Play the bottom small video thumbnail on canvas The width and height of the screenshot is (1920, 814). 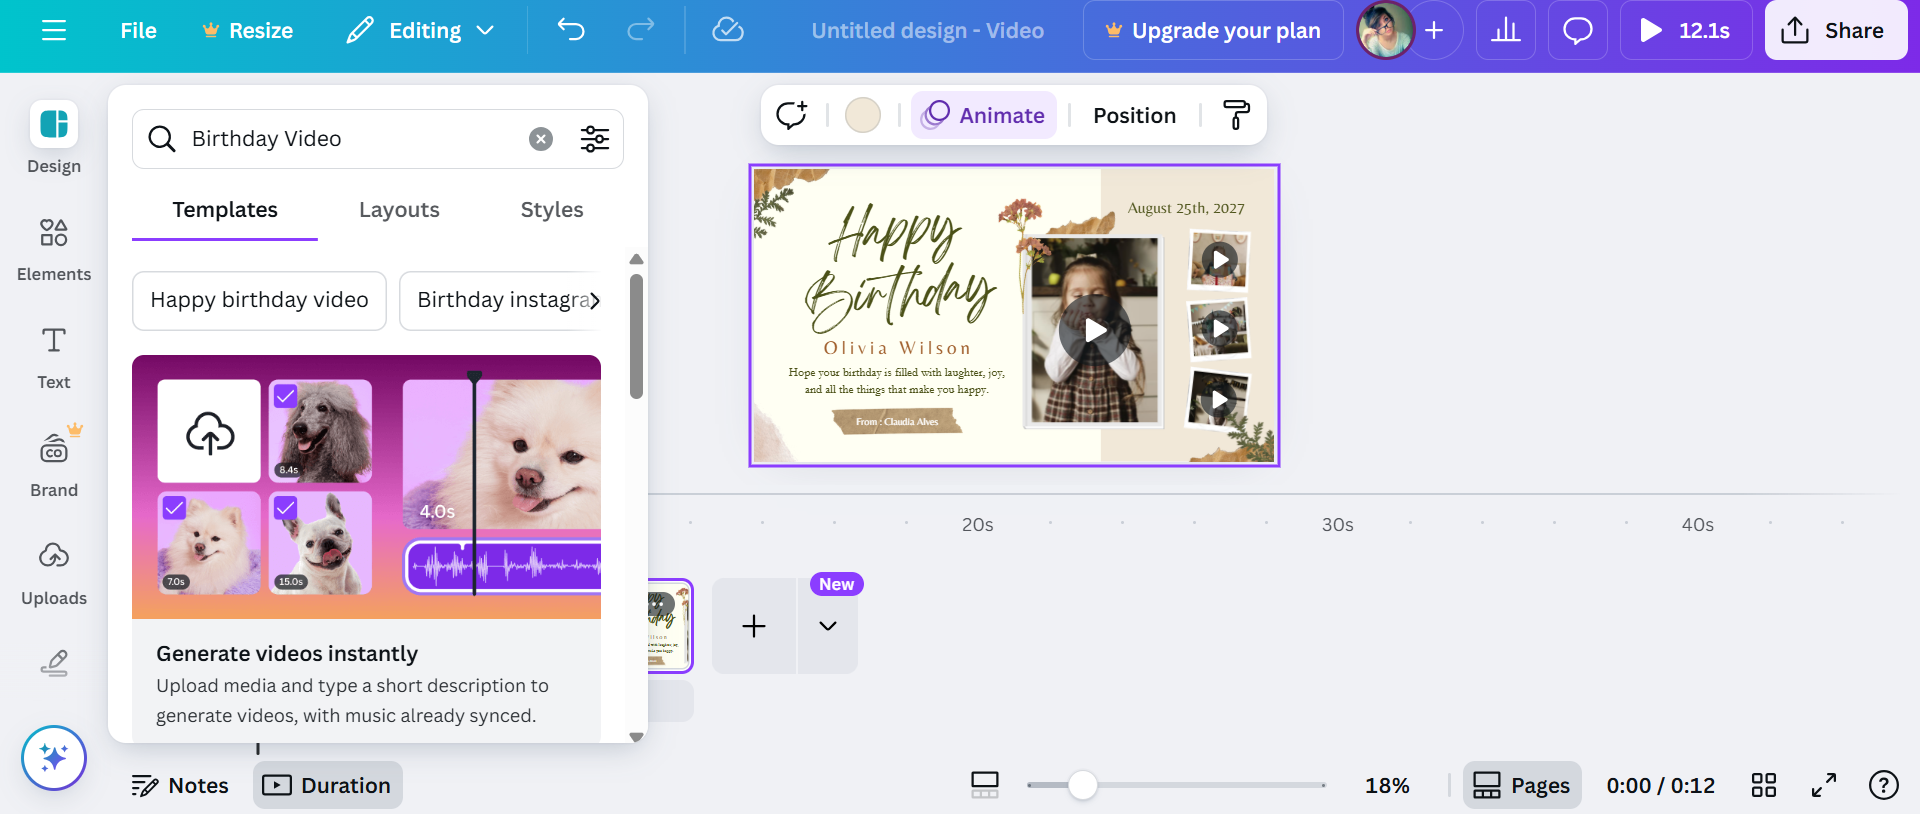coord(1220,400)
